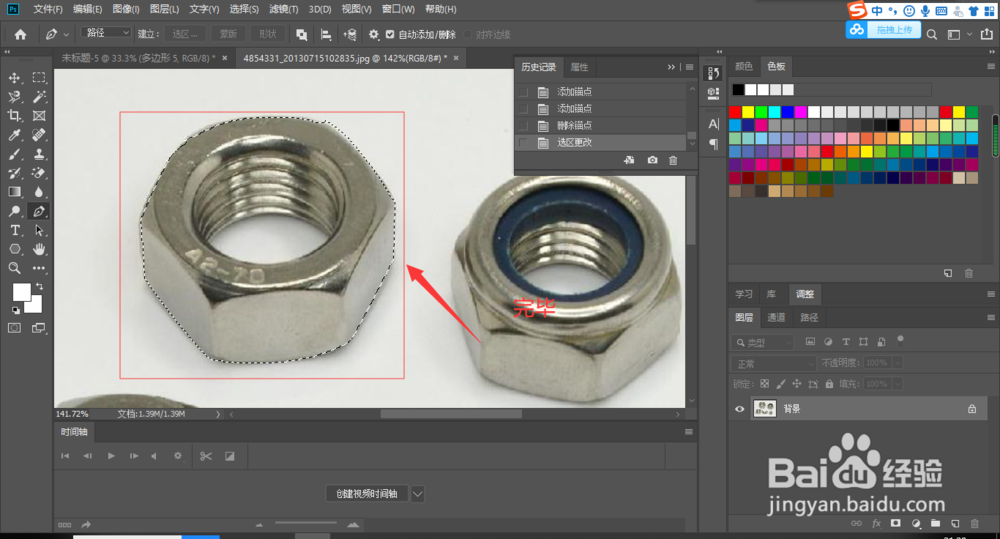Toggle lock all padlock icon
1000x539 pixels.
[x=829, y=384]
